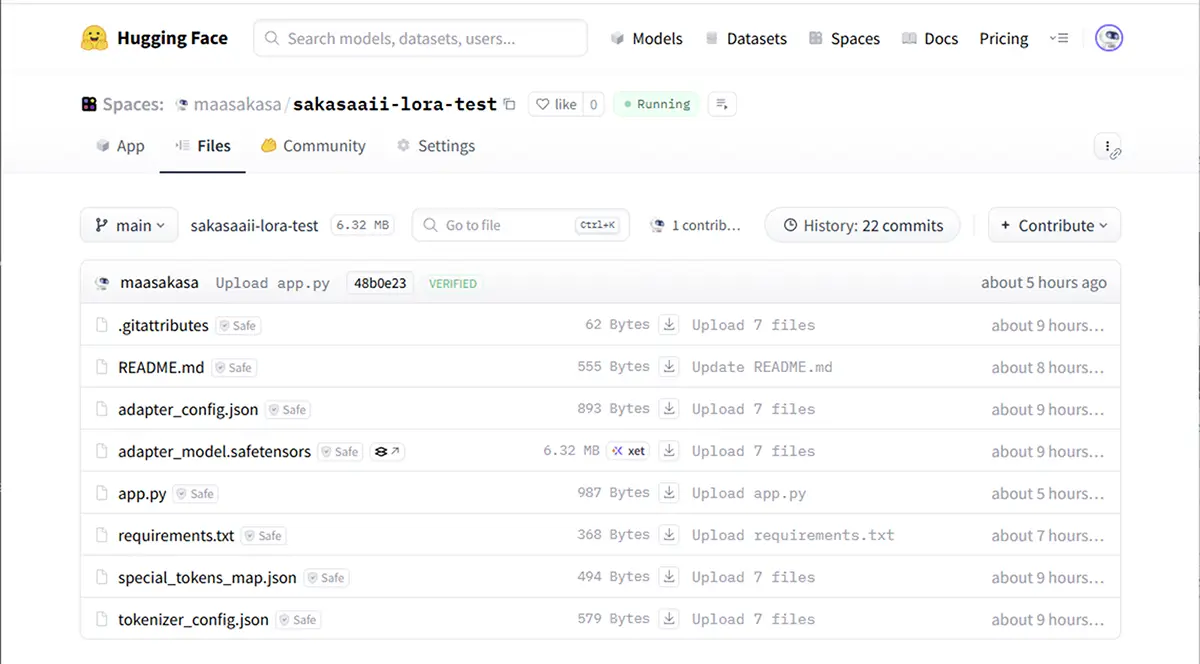The width and height of the screenshot is (1200, 664).
Task: Like the sakasaaii-lora-test space
Action: point(555,104)
